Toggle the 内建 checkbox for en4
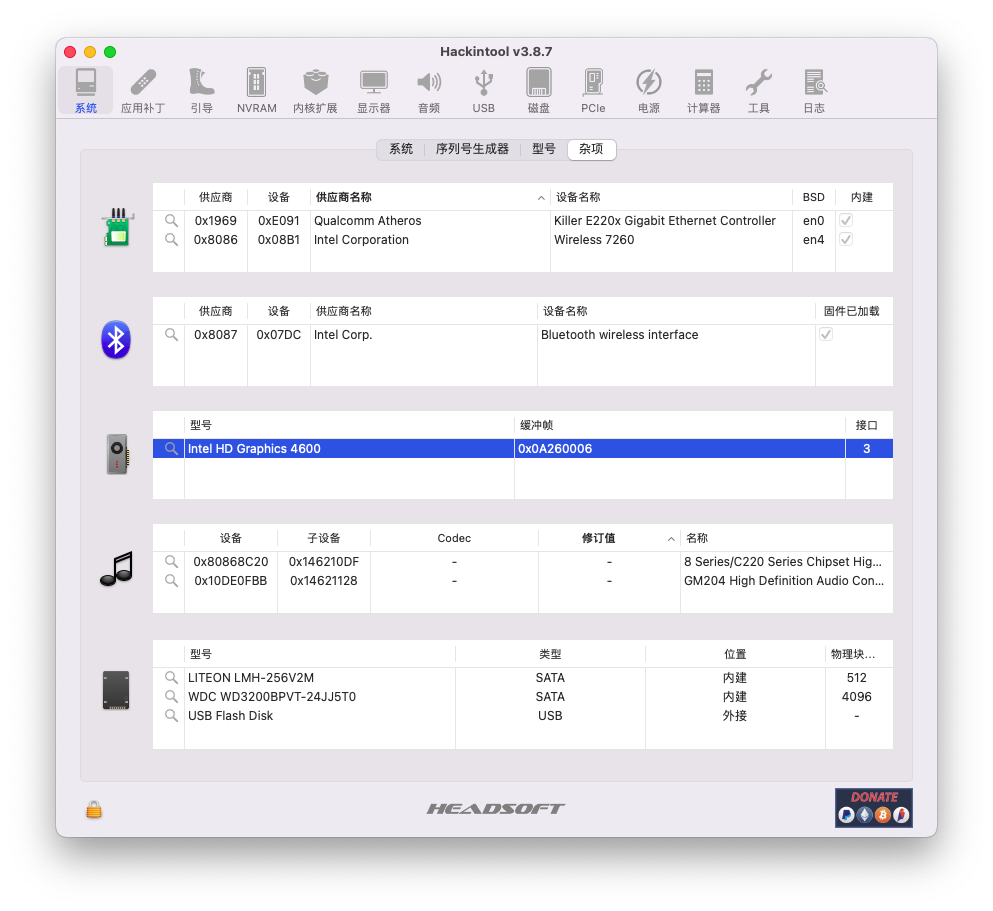 click(845, 239)
